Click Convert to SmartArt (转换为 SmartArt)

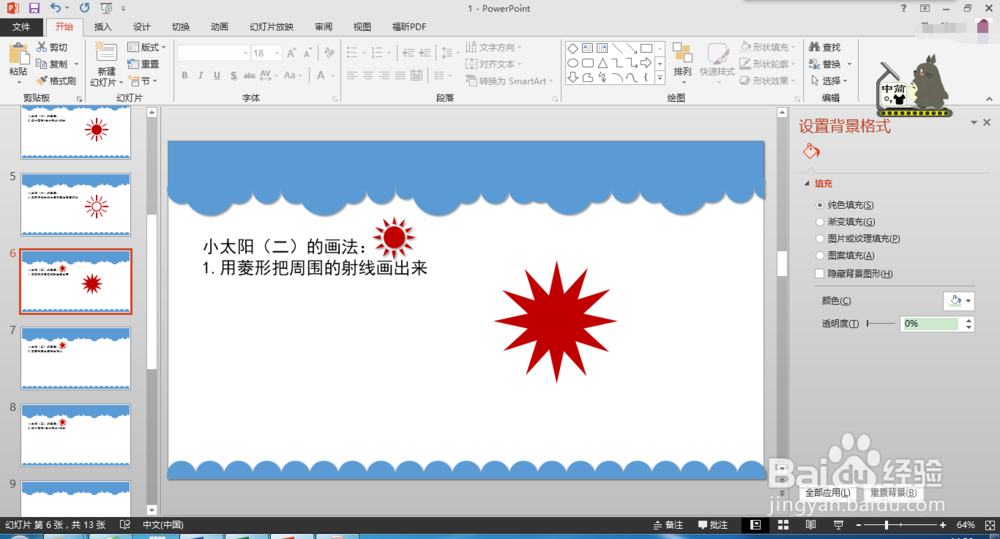pos(508,81)
